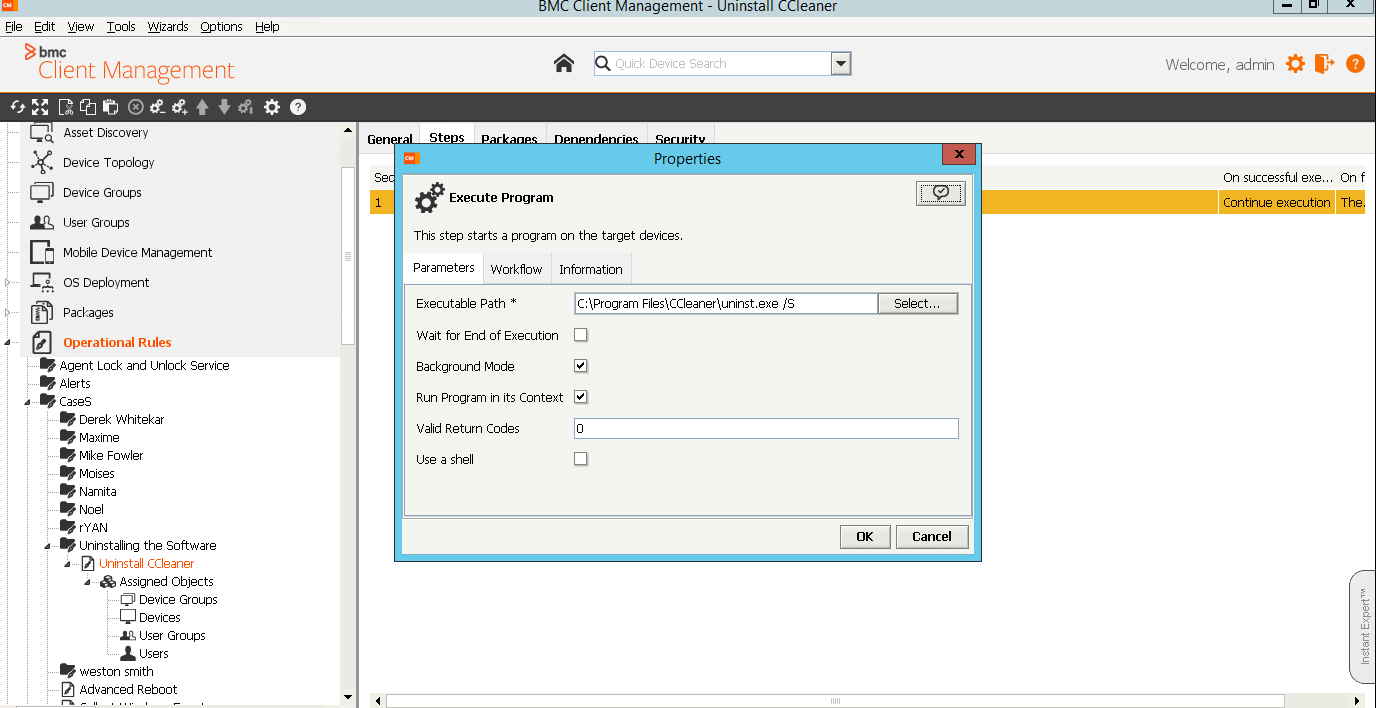Click Devices under Assigned Objects

coord(160,618)
